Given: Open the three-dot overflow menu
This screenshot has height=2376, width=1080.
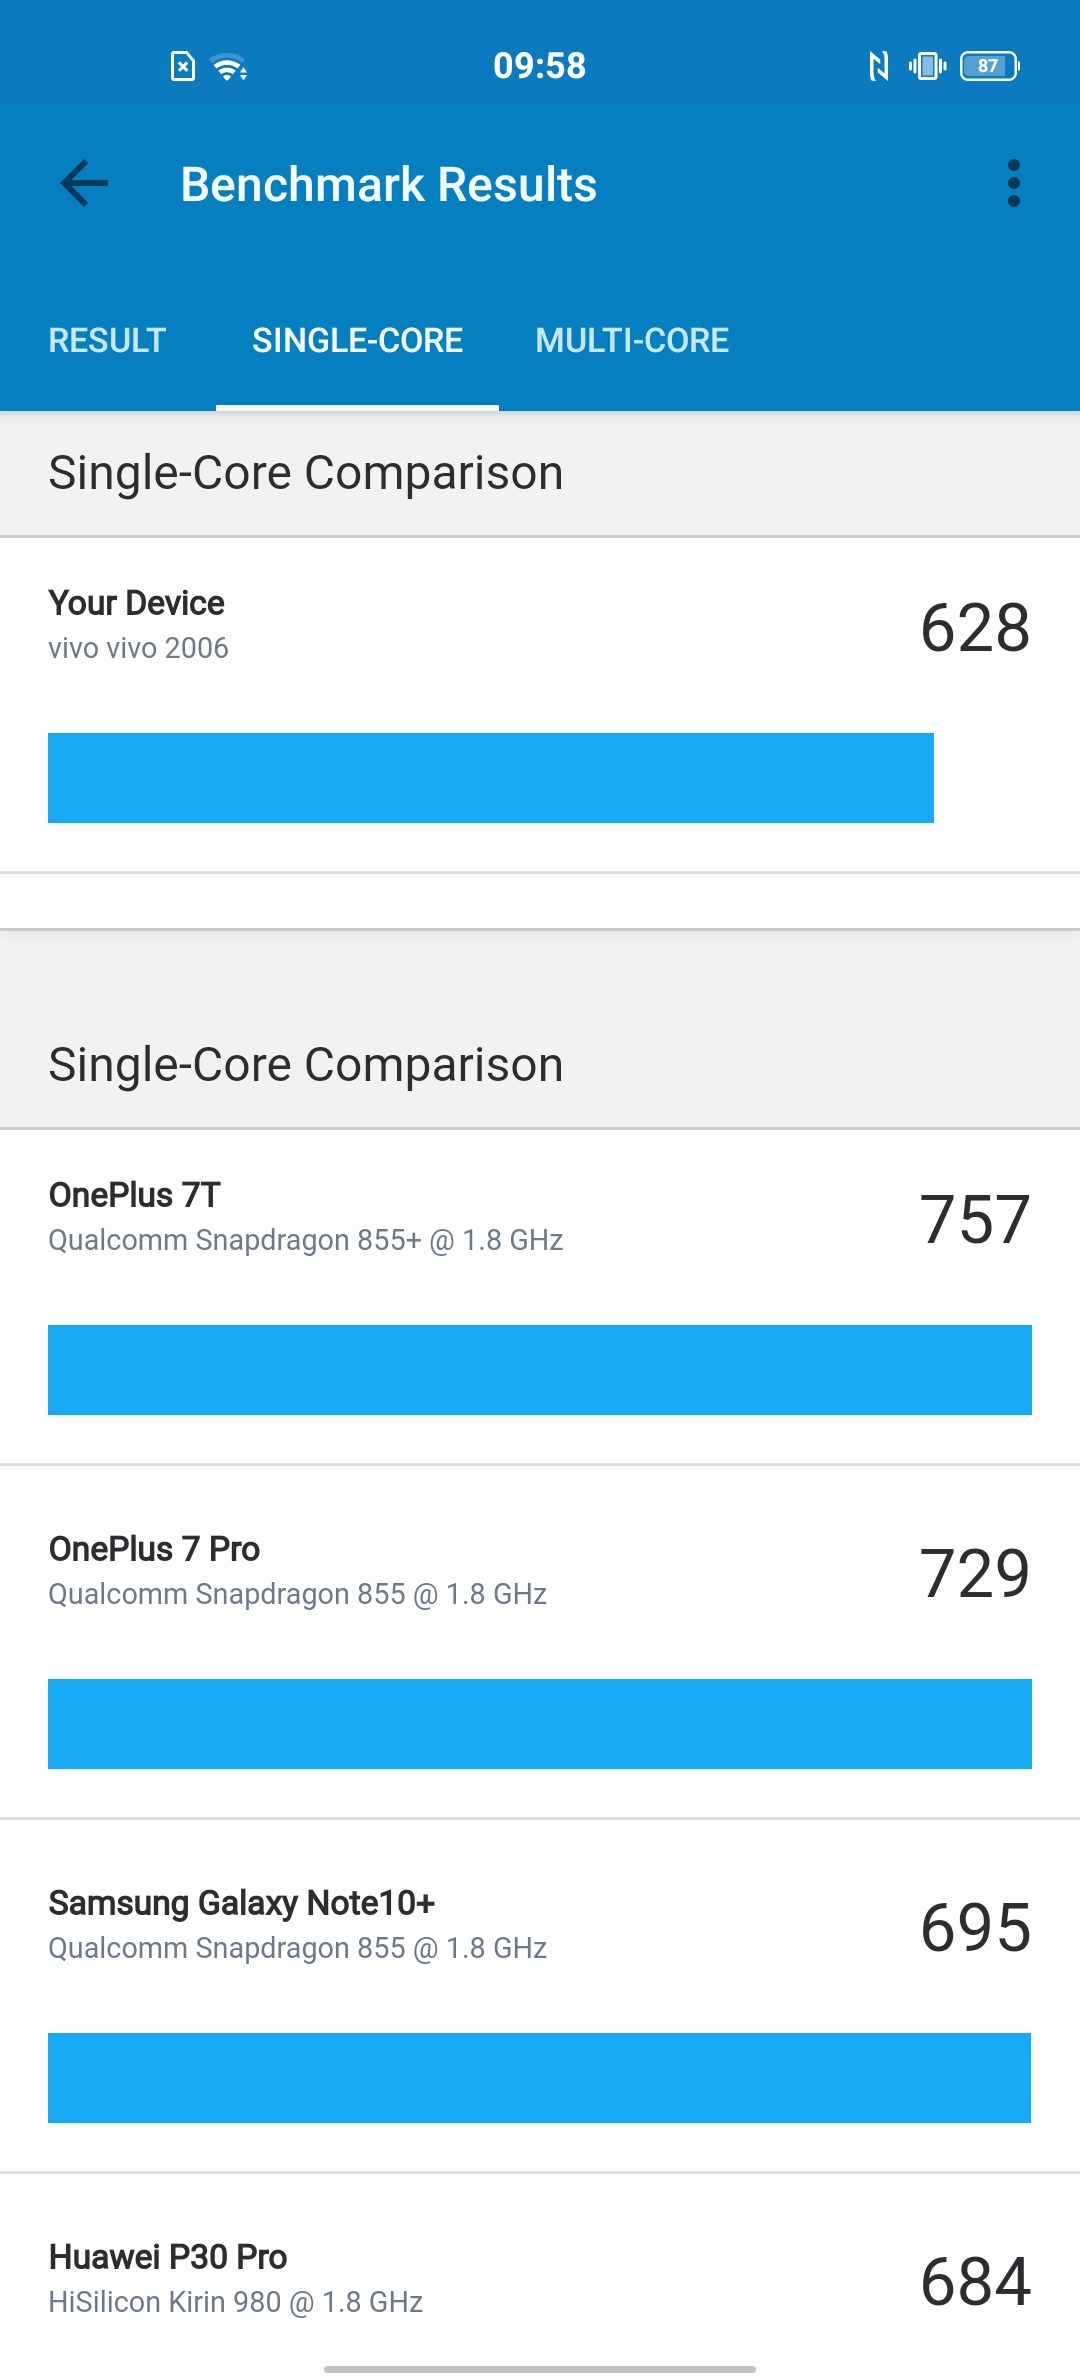Looking at the screenshot, I should (1014, 184).
